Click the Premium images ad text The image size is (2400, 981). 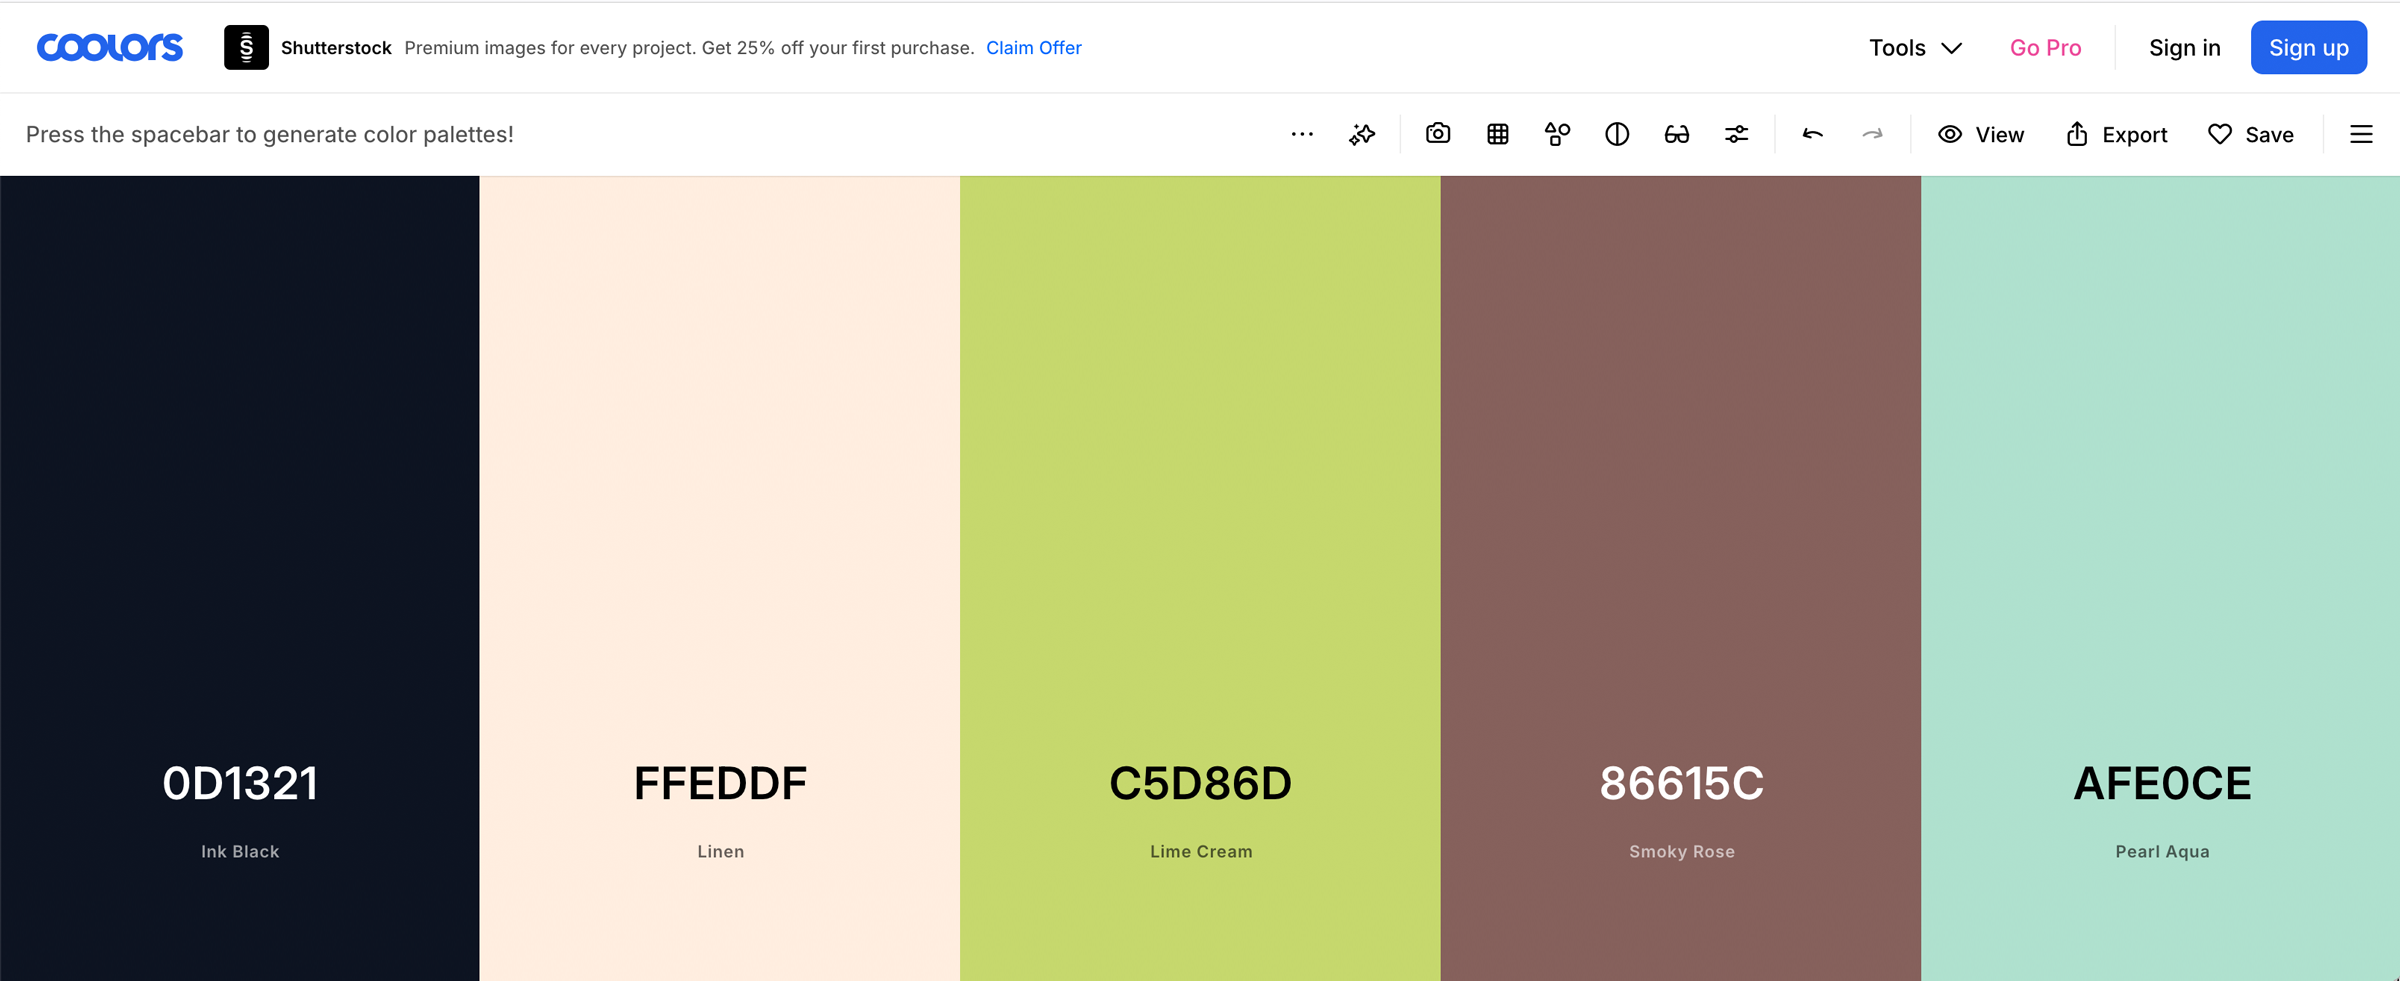[689, 47]
